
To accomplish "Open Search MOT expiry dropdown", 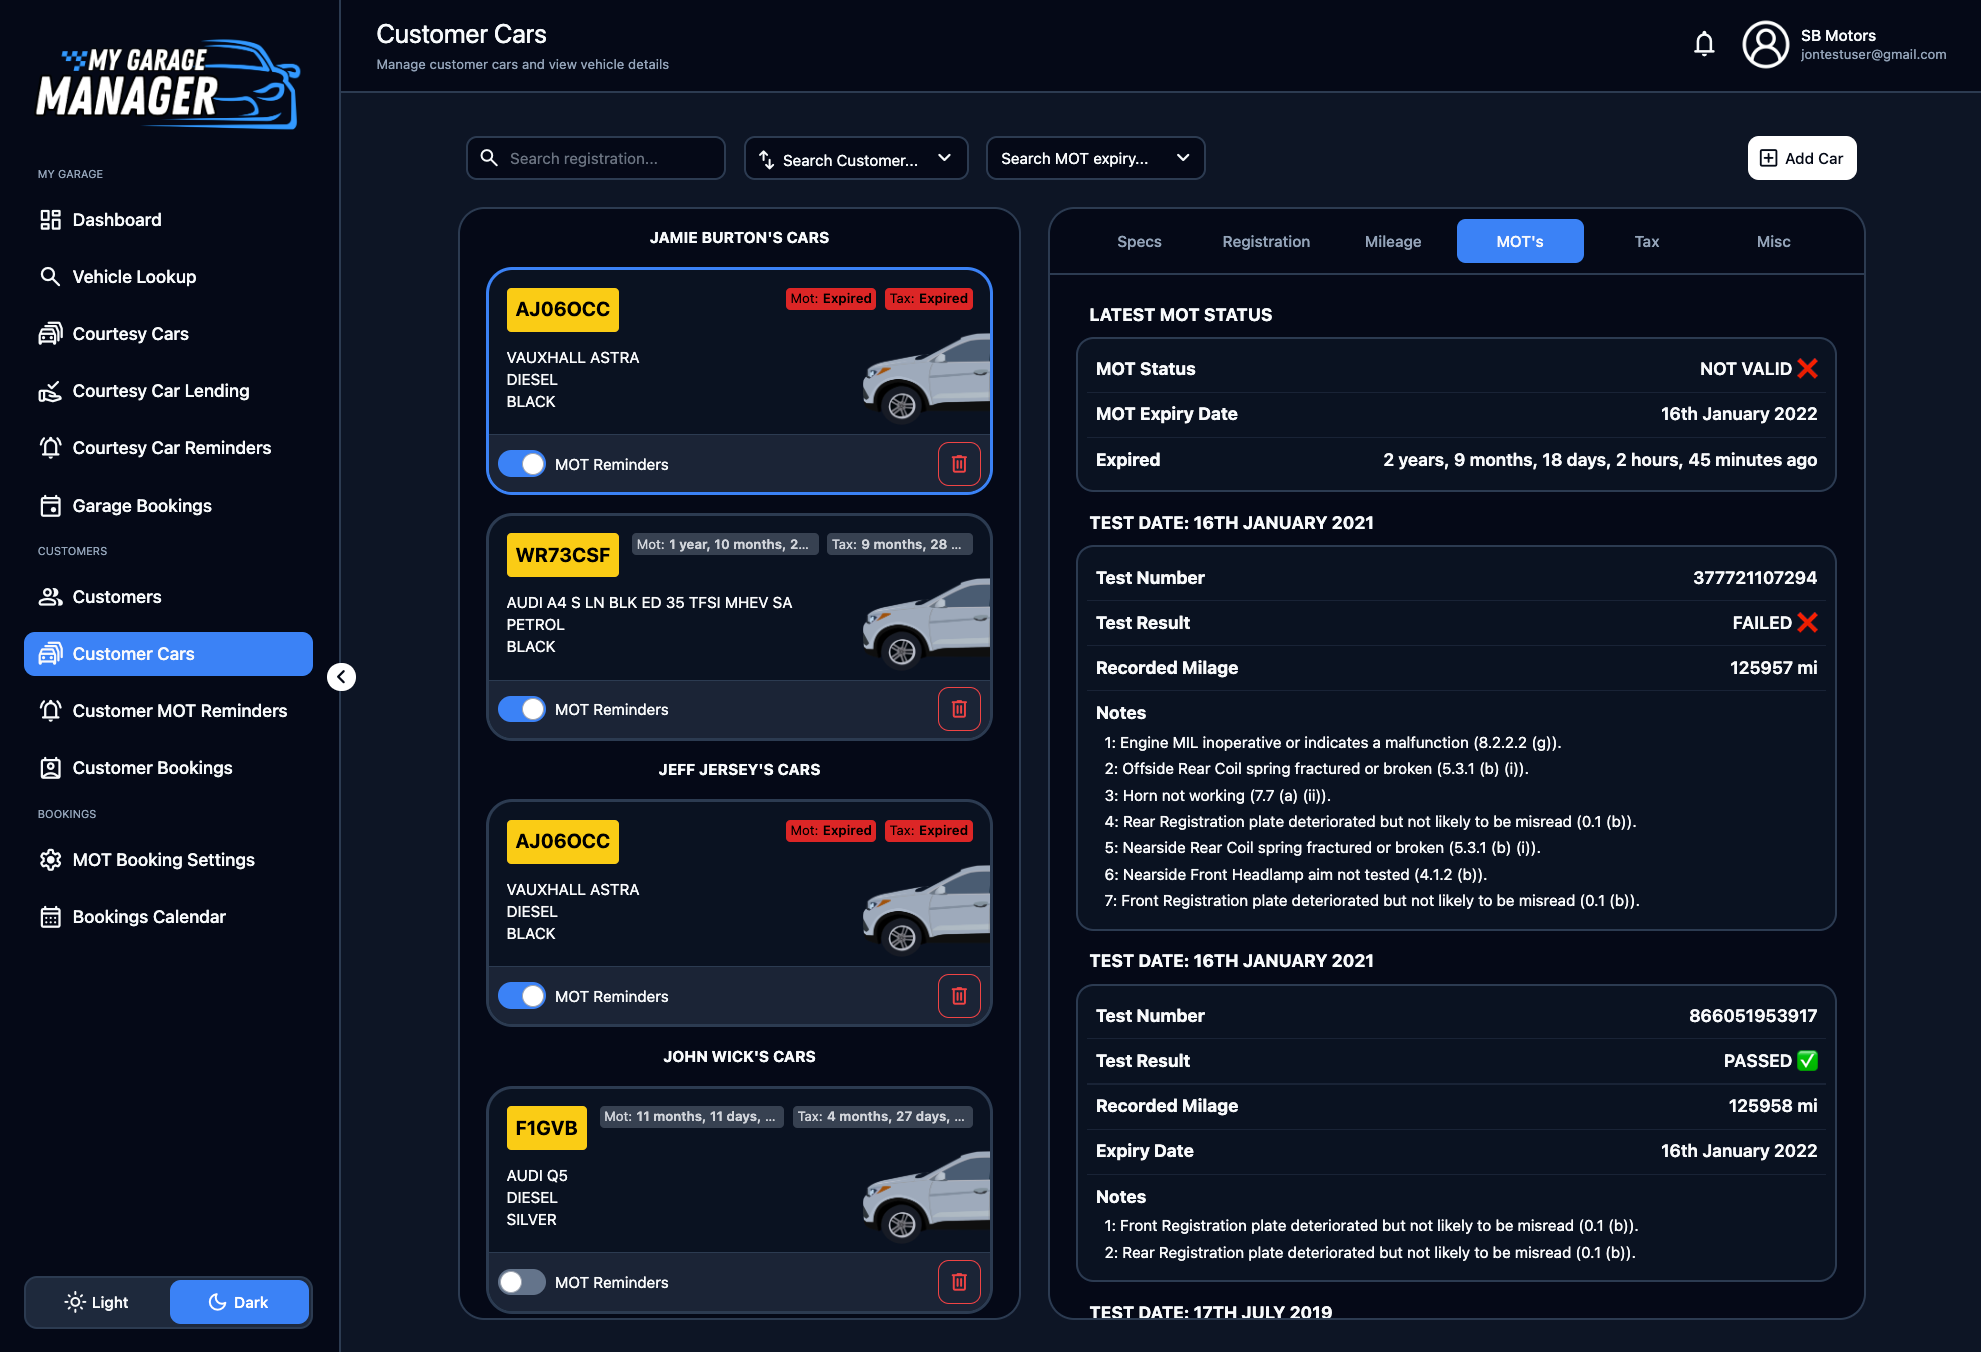I will (1094, 159).
